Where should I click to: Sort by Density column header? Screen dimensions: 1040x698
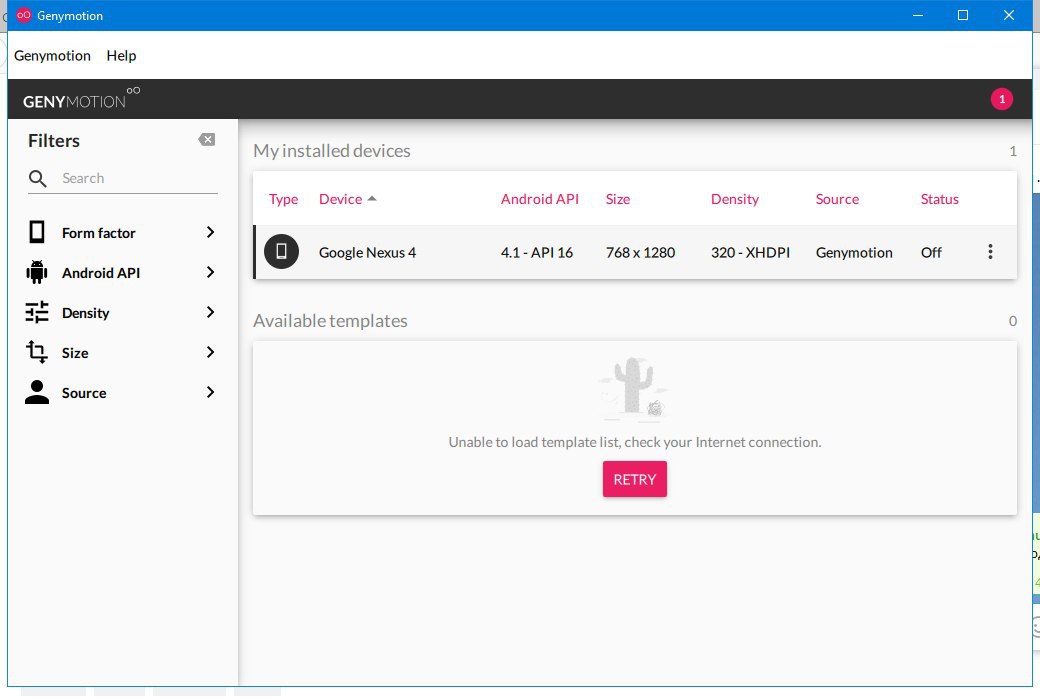pos(735,199)
